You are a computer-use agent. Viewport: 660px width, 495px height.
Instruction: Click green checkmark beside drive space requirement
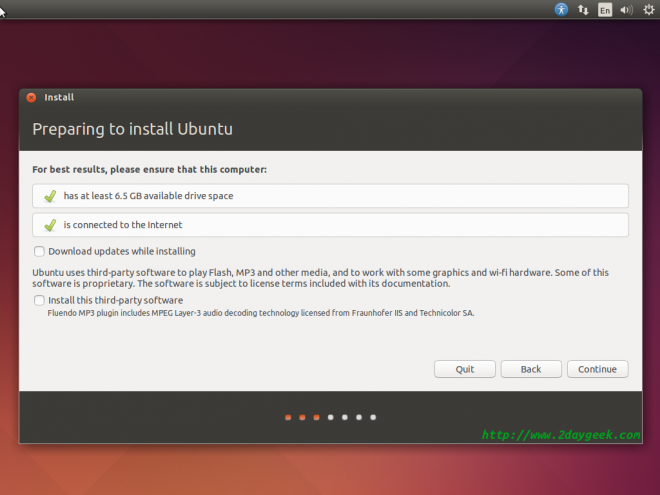(50, 196)
